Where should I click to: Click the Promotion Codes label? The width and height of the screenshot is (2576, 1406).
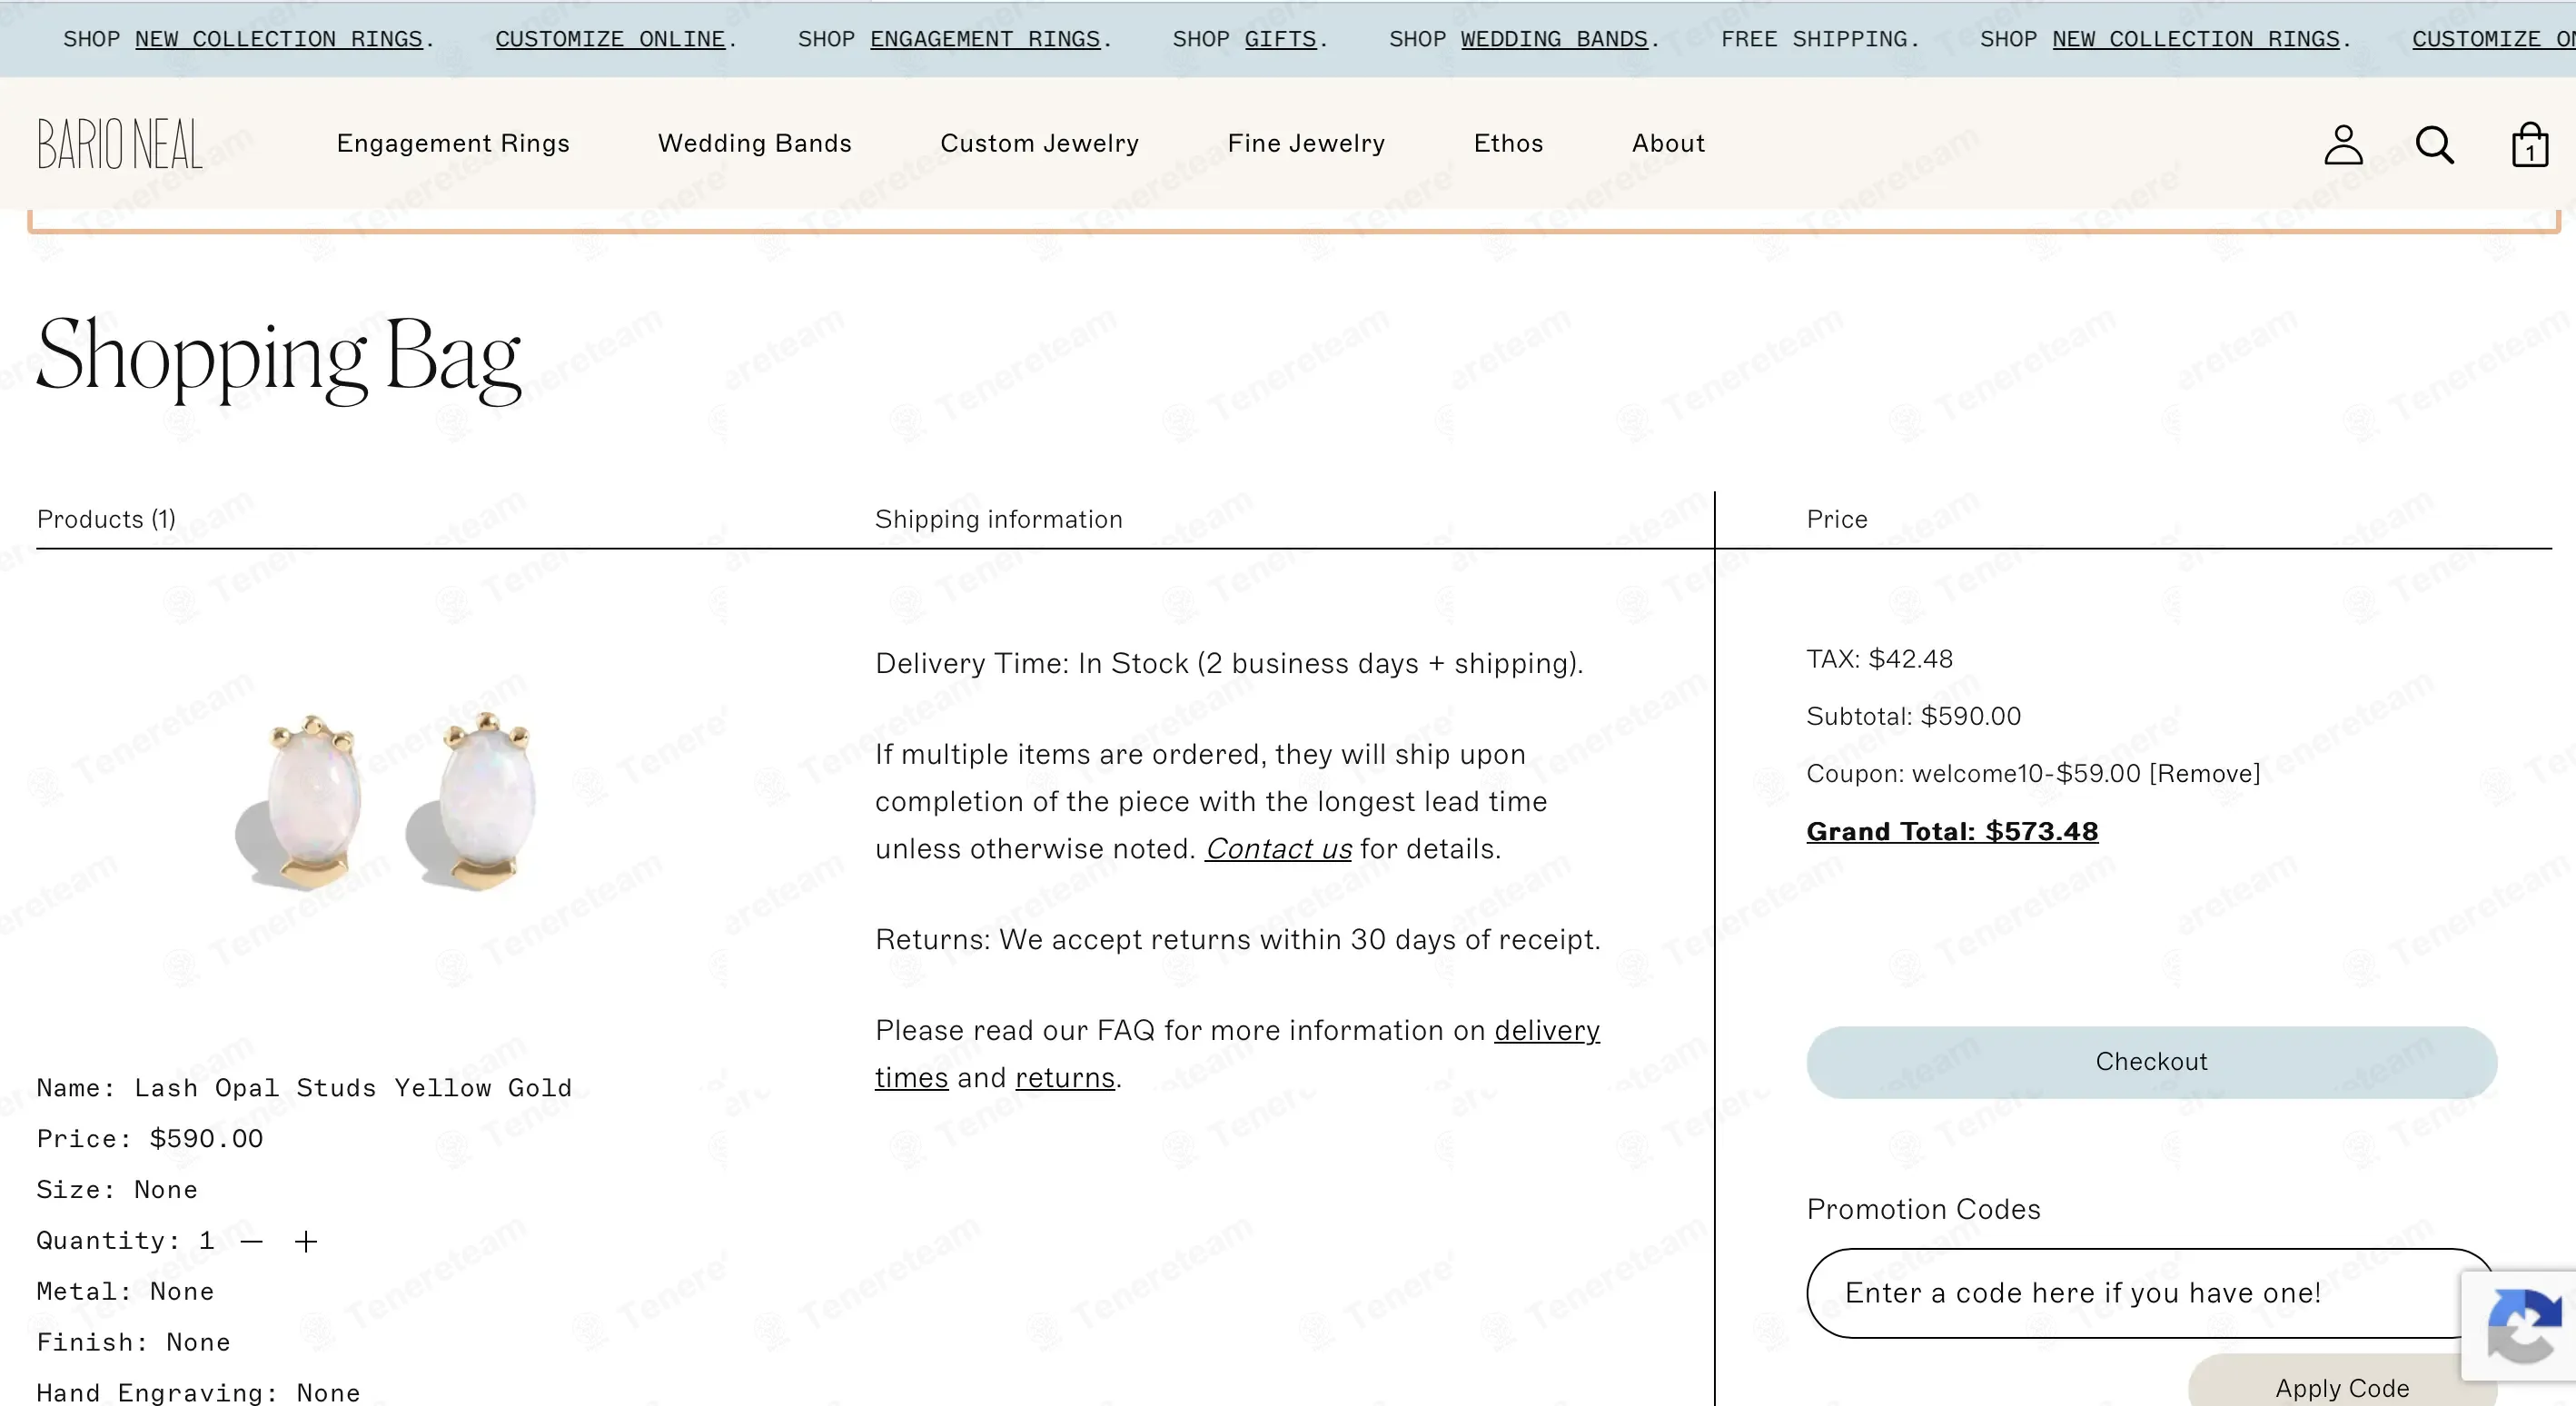(1923, 1210)
